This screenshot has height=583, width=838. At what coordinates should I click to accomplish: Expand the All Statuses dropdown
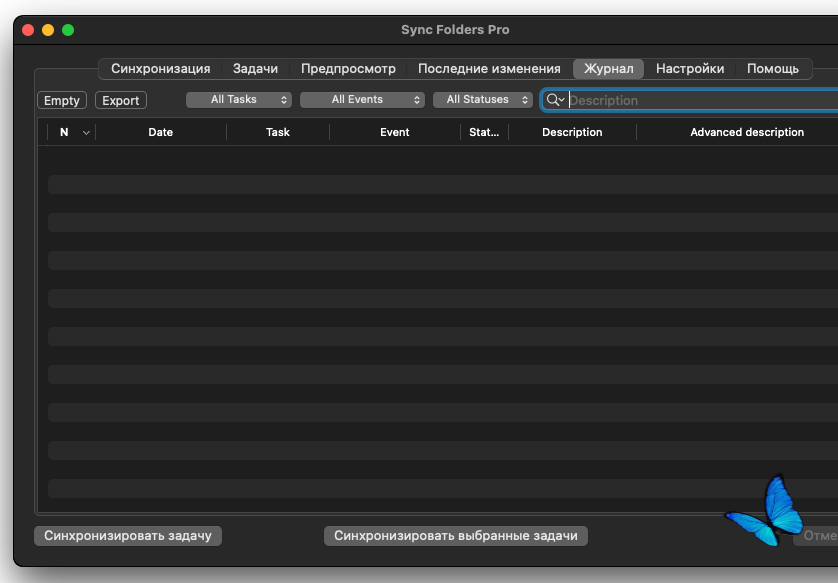point(483,100)
